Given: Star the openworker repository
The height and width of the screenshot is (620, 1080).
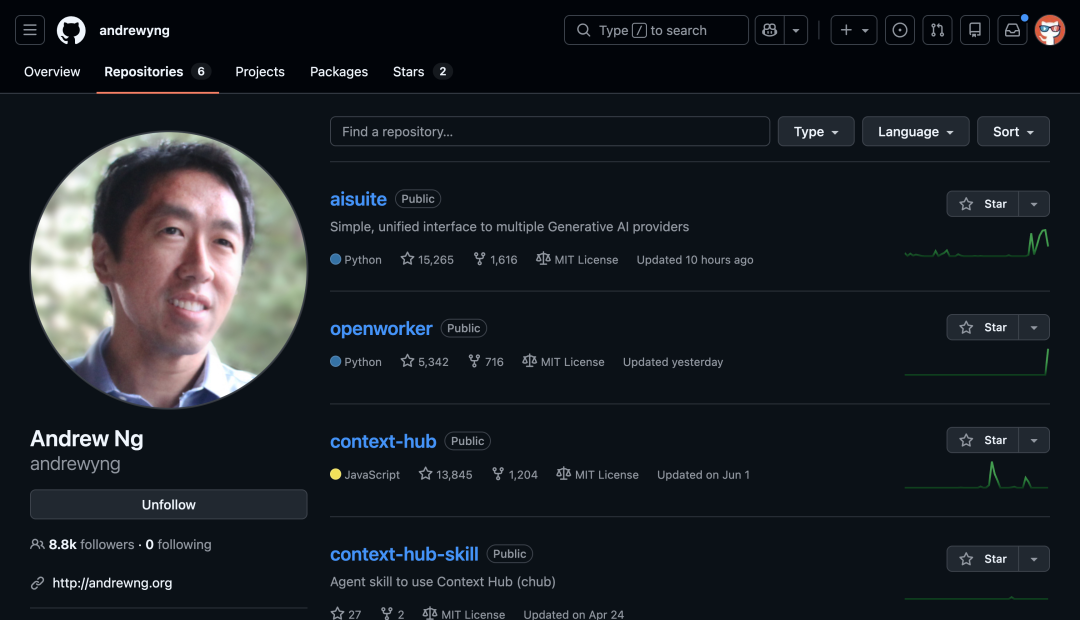Looking at the screenshot, I should point(983,327).
